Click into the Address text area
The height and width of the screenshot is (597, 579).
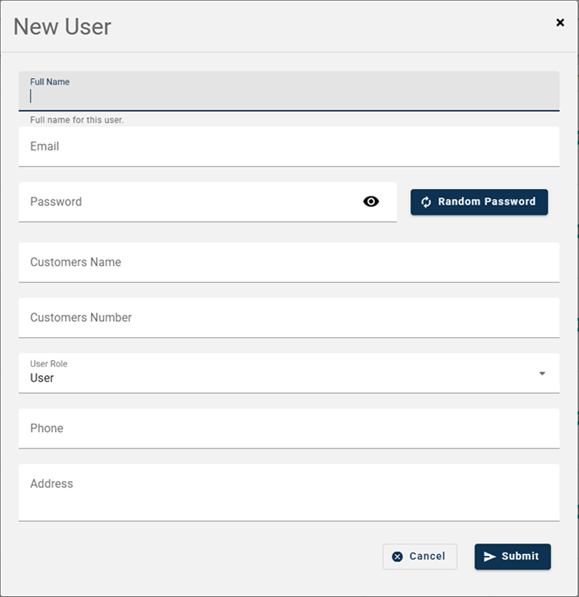[289, 492]
